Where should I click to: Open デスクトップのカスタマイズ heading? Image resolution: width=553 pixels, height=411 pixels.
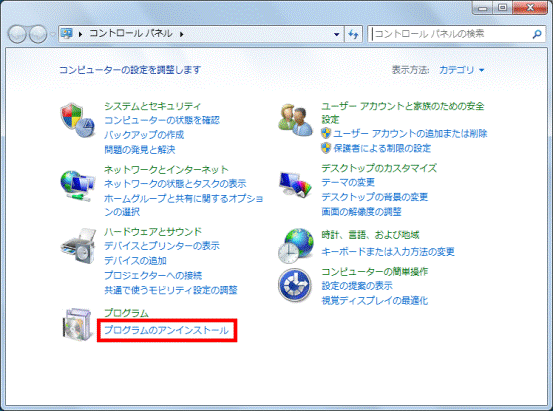[379, 168]
